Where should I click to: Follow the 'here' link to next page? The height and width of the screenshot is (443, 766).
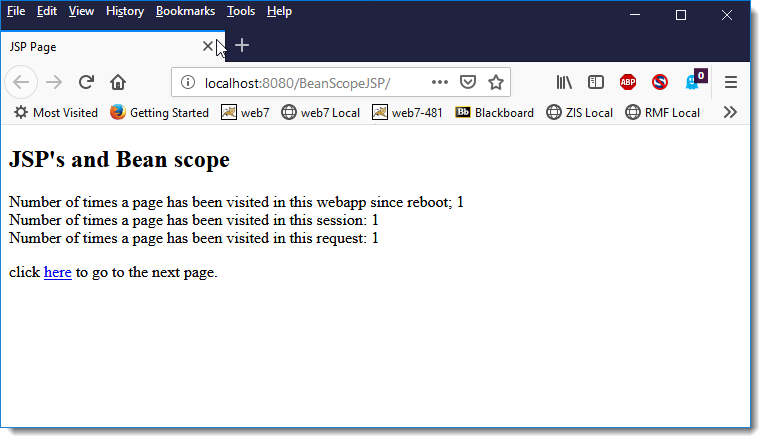pos(58,272)
